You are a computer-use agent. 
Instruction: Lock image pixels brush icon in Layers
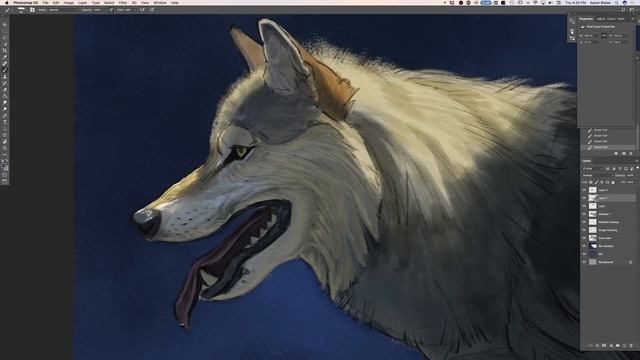pyautogui.click(x=596, y=182)
